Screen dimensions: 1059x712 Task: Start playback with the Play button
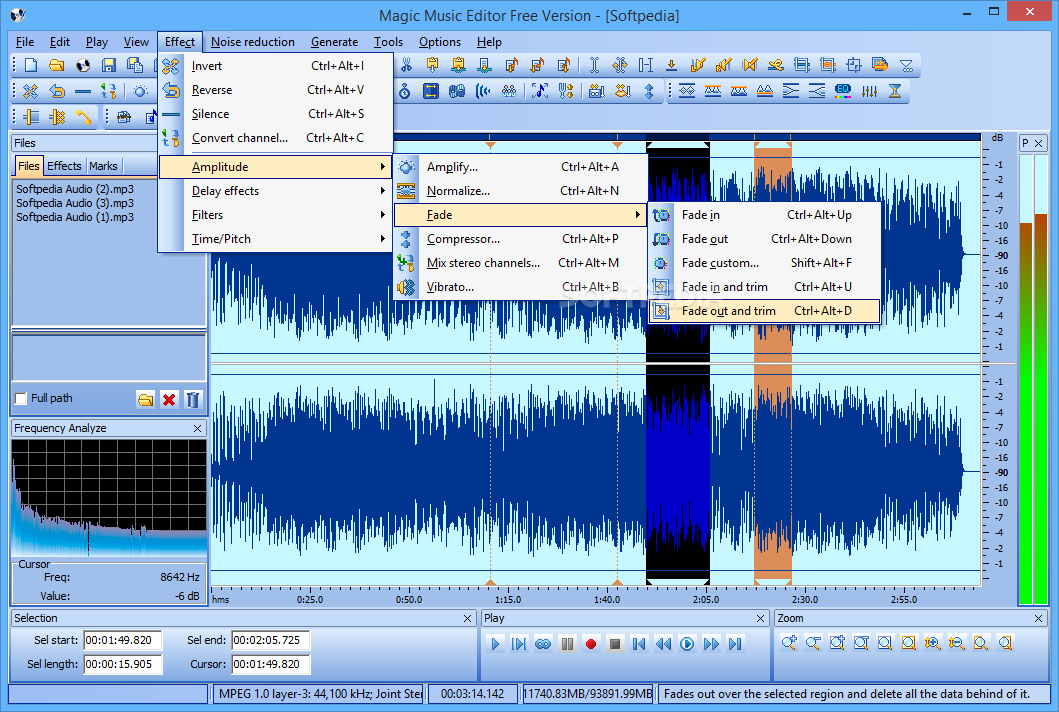pyautogui.click(x=495, y=644)
